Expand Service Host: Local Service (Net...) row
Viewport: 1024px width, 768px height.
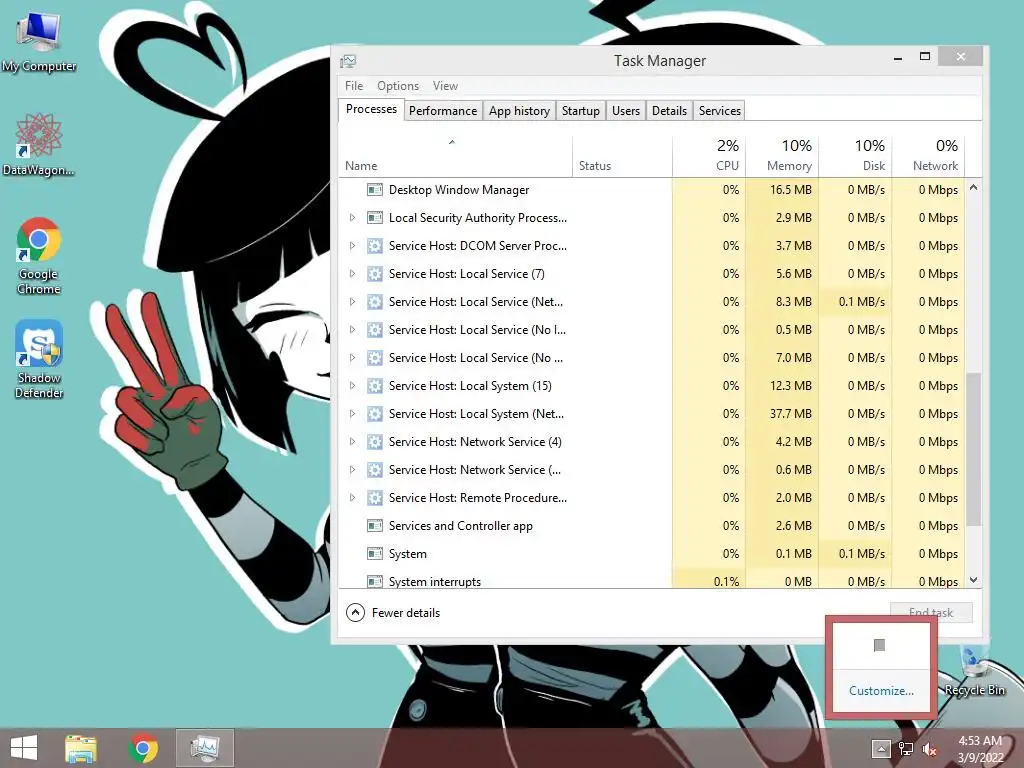click(353, 302)
